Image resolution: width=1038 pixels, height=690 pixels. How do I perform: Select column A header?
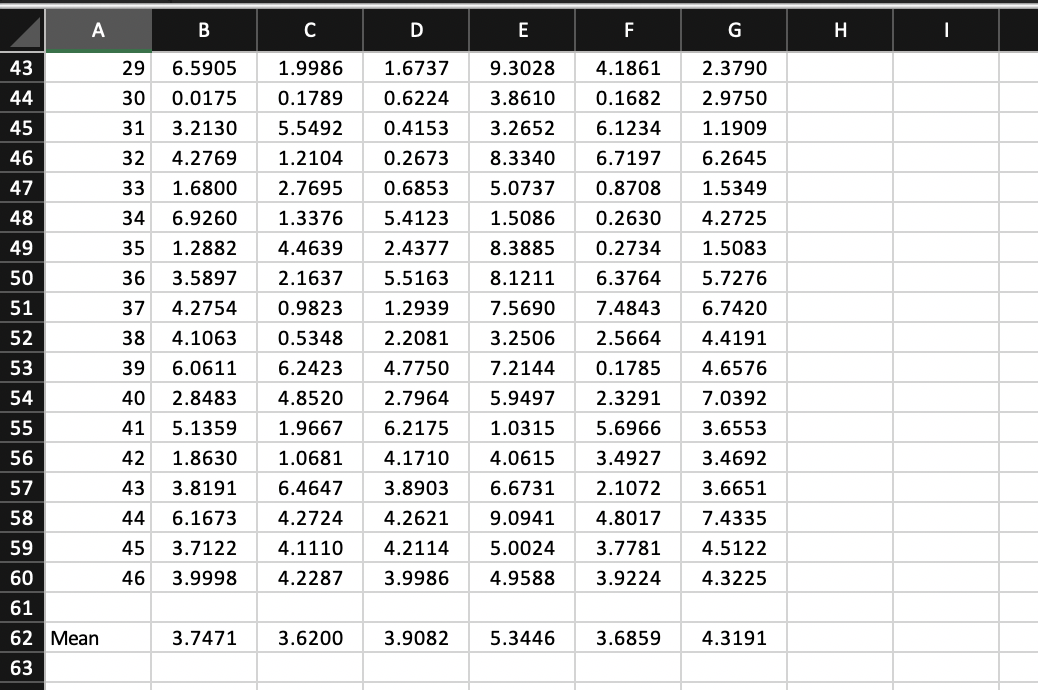point(97,30)
